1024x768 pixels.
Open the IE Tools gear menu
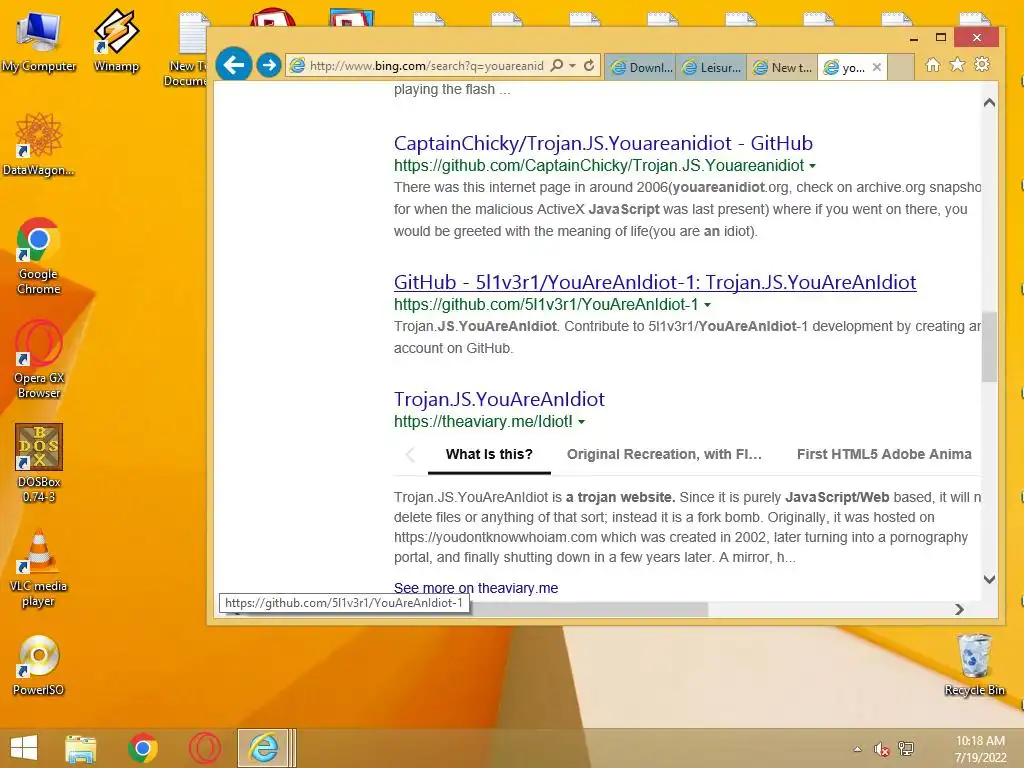(x=982, y=64)
